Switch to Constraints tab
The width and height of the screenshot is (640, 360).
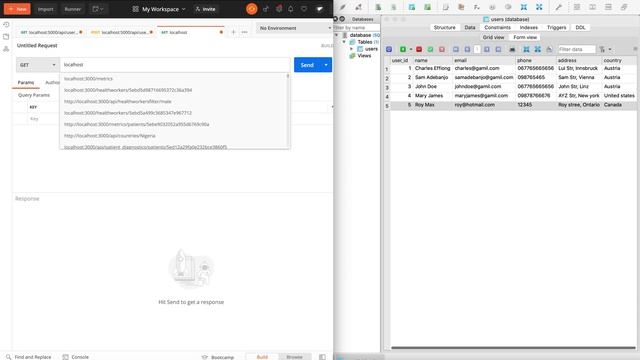tap(497, 27)
